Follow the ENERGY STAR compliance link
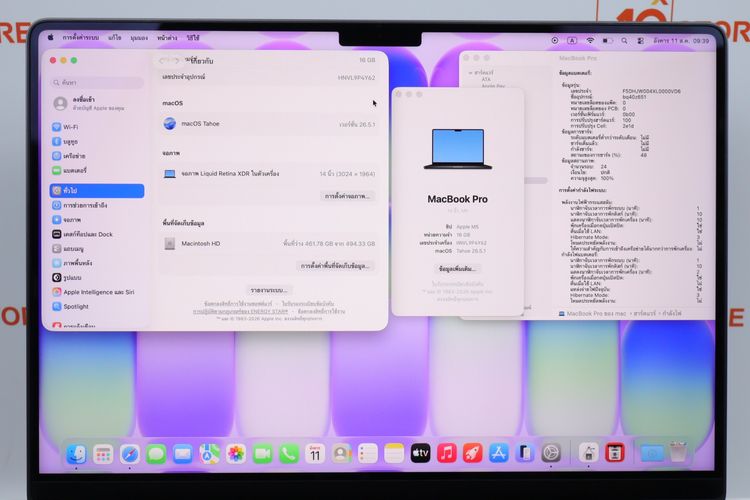The height and width of the screenshot is (500, 750). coord(241,311)
